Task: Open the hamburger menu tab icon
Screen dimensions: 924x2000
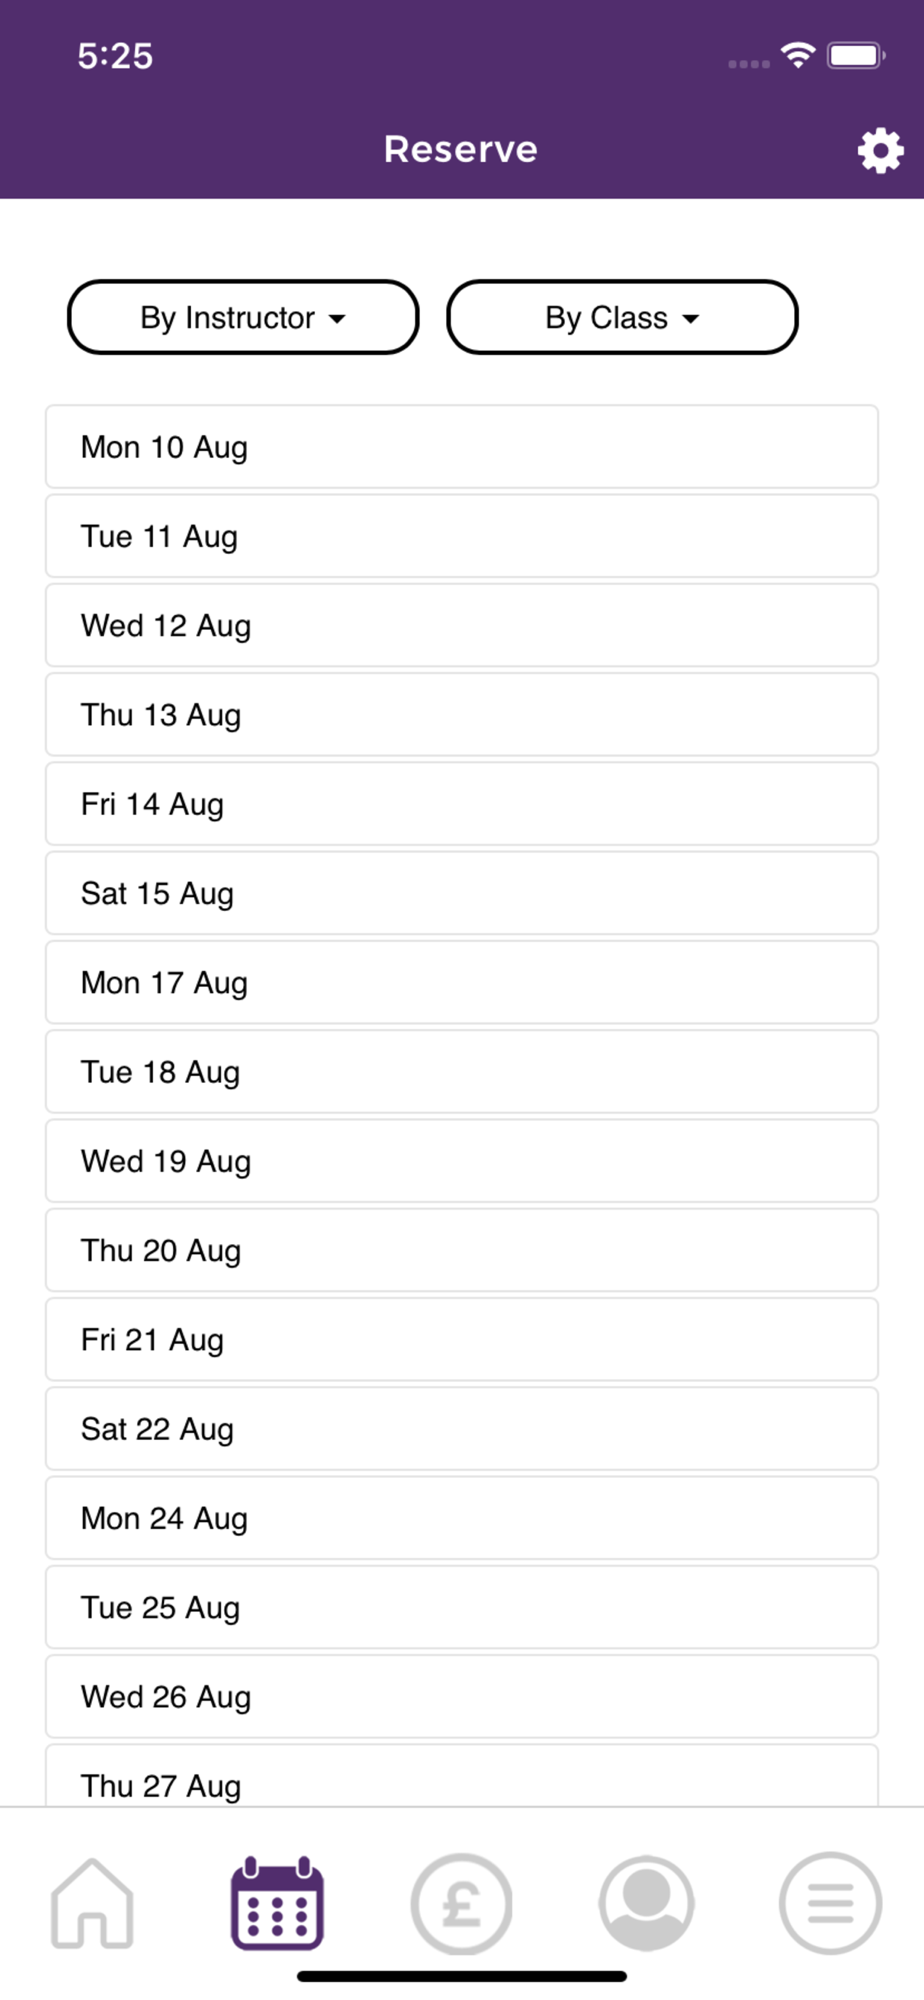Action: [830, 1903]
